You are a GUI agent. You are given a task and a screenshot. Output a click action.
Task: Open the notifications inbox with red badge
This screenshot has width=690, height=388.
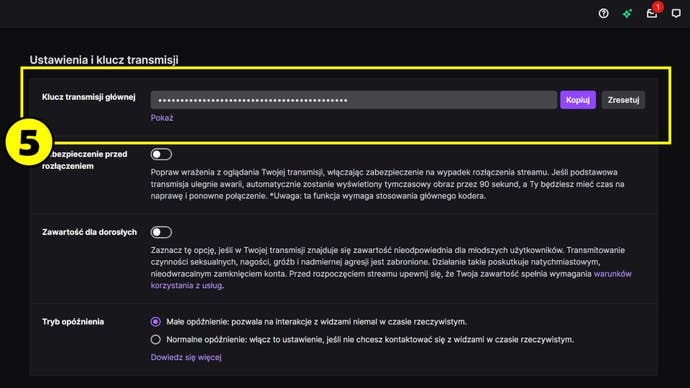point(653,12)
